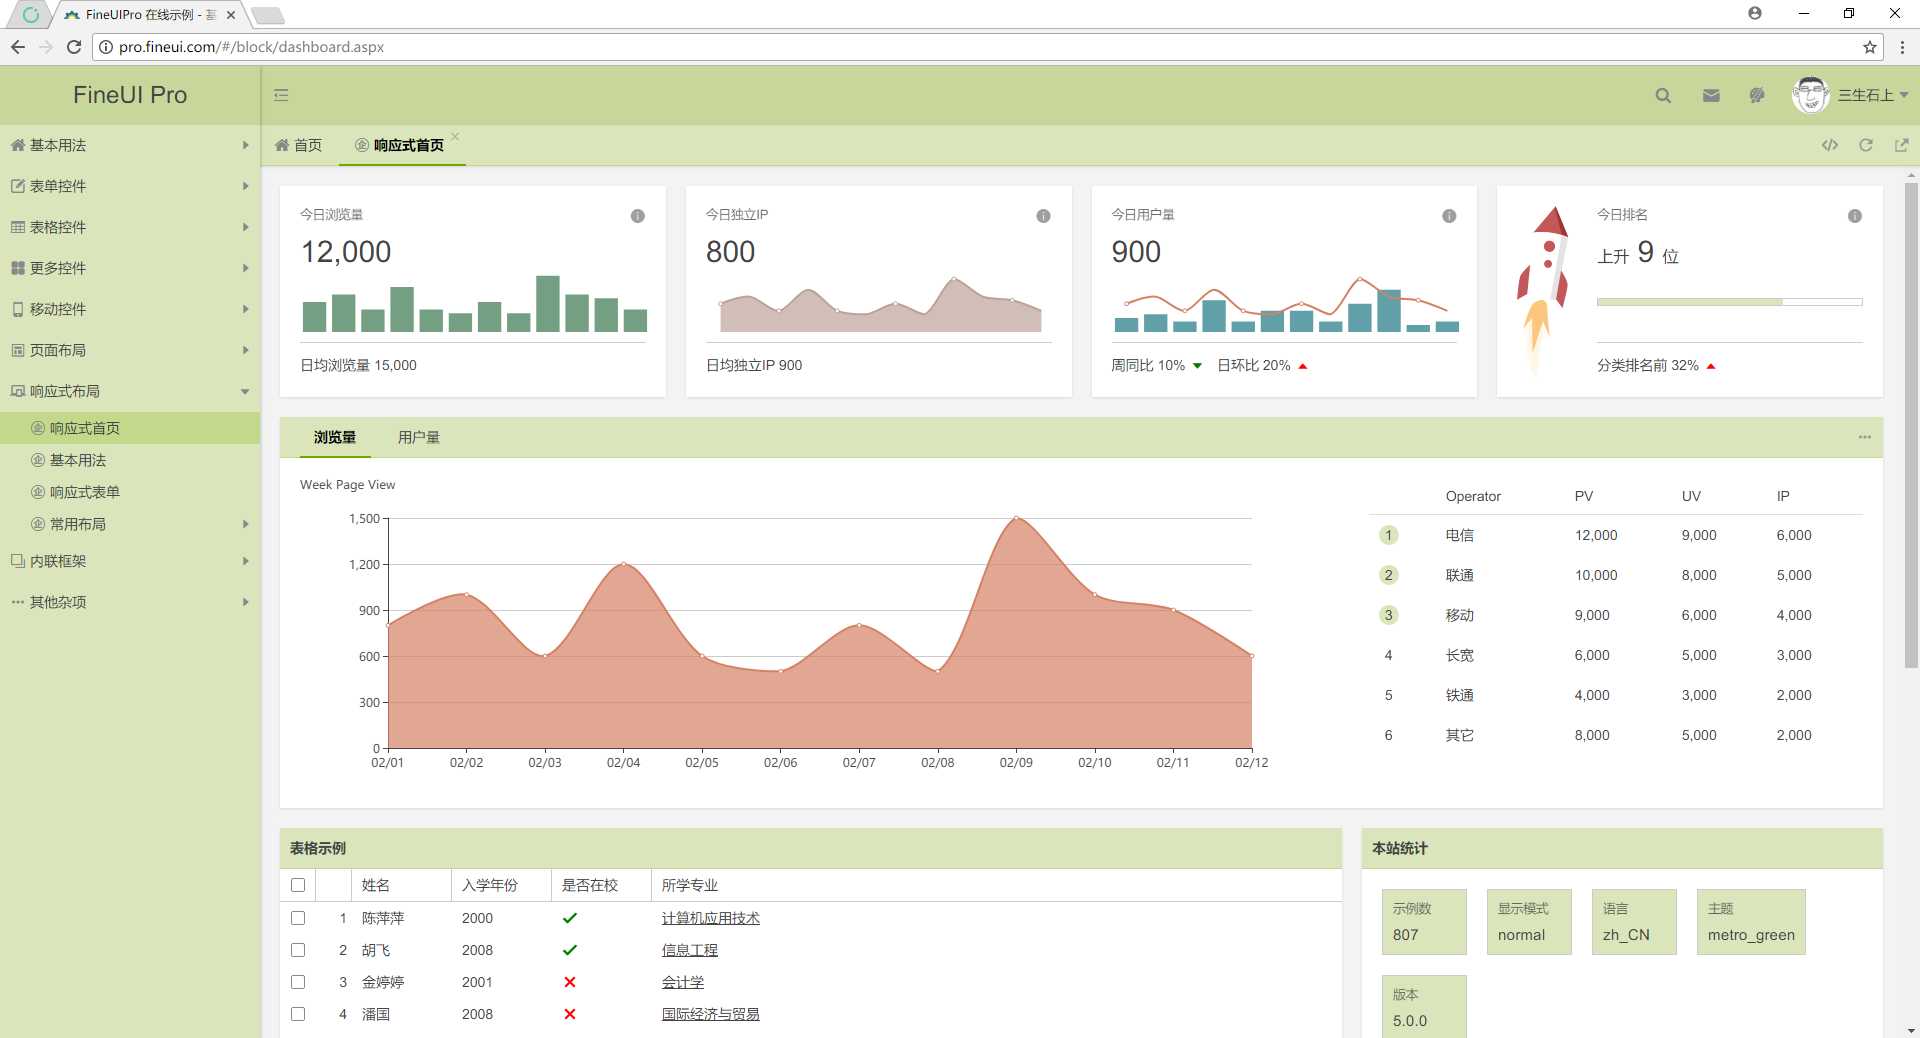Expand the 其他杂项 menu arrow
This screenshot has width=1920, height=1038.
point(245,602)
